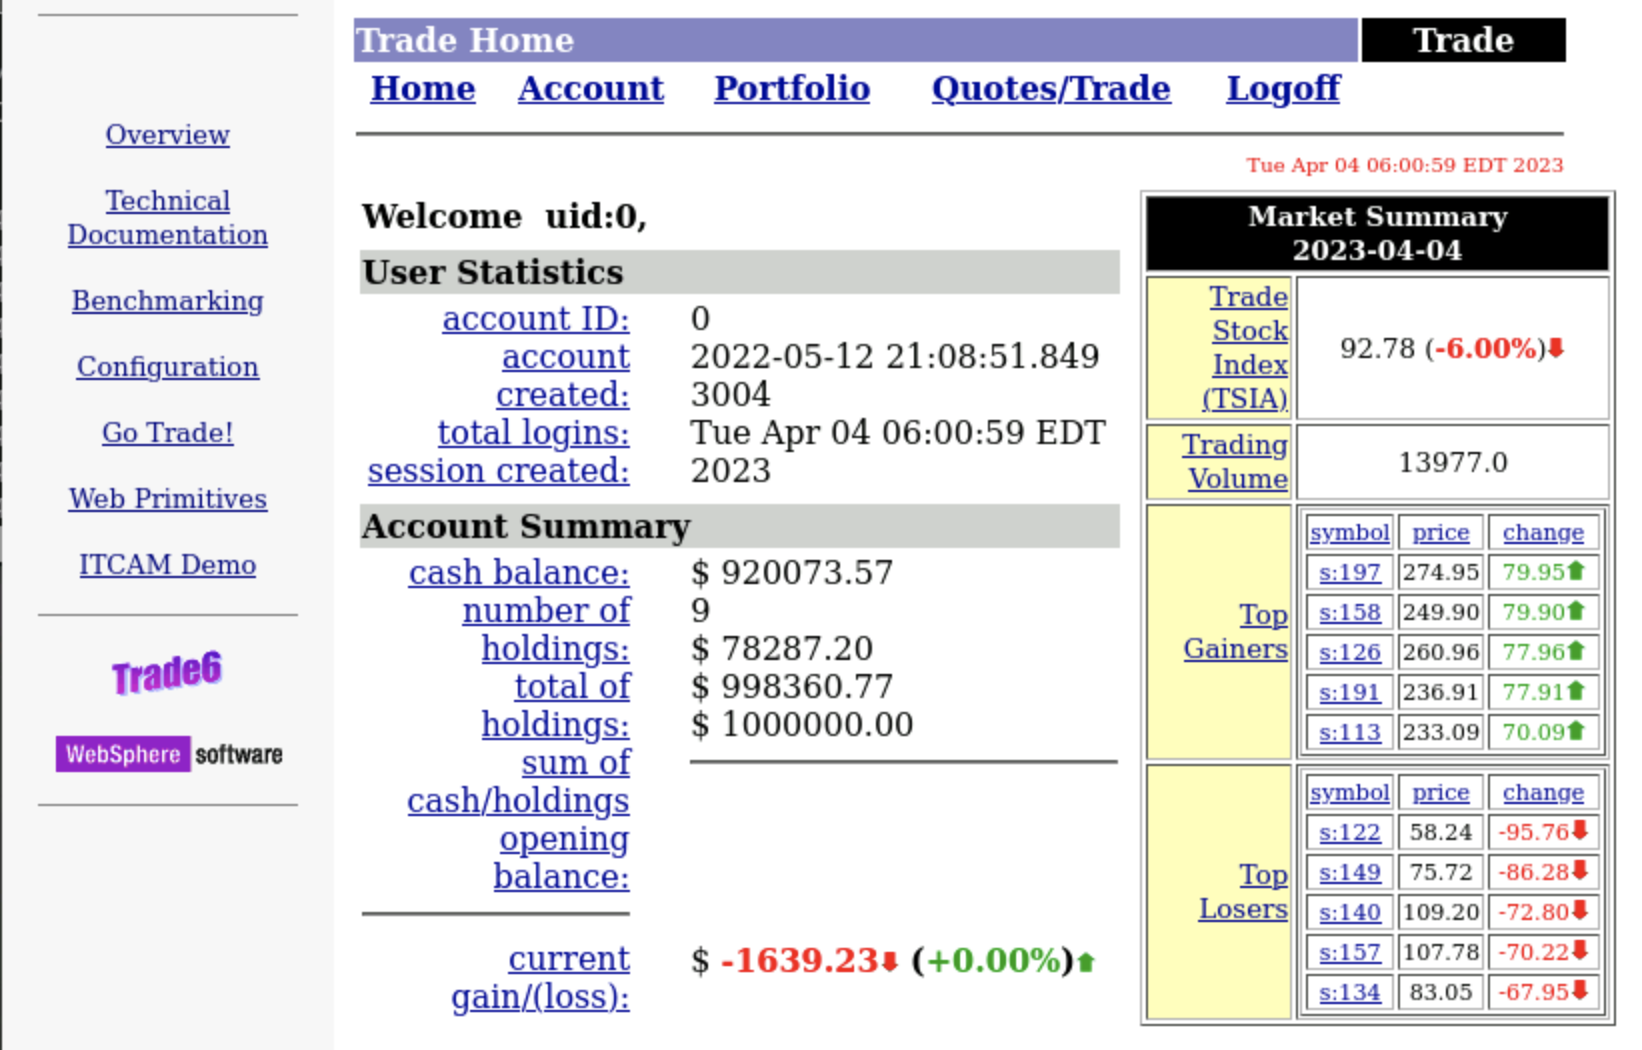Open the Configuration sidebar link

coord(168,367)
